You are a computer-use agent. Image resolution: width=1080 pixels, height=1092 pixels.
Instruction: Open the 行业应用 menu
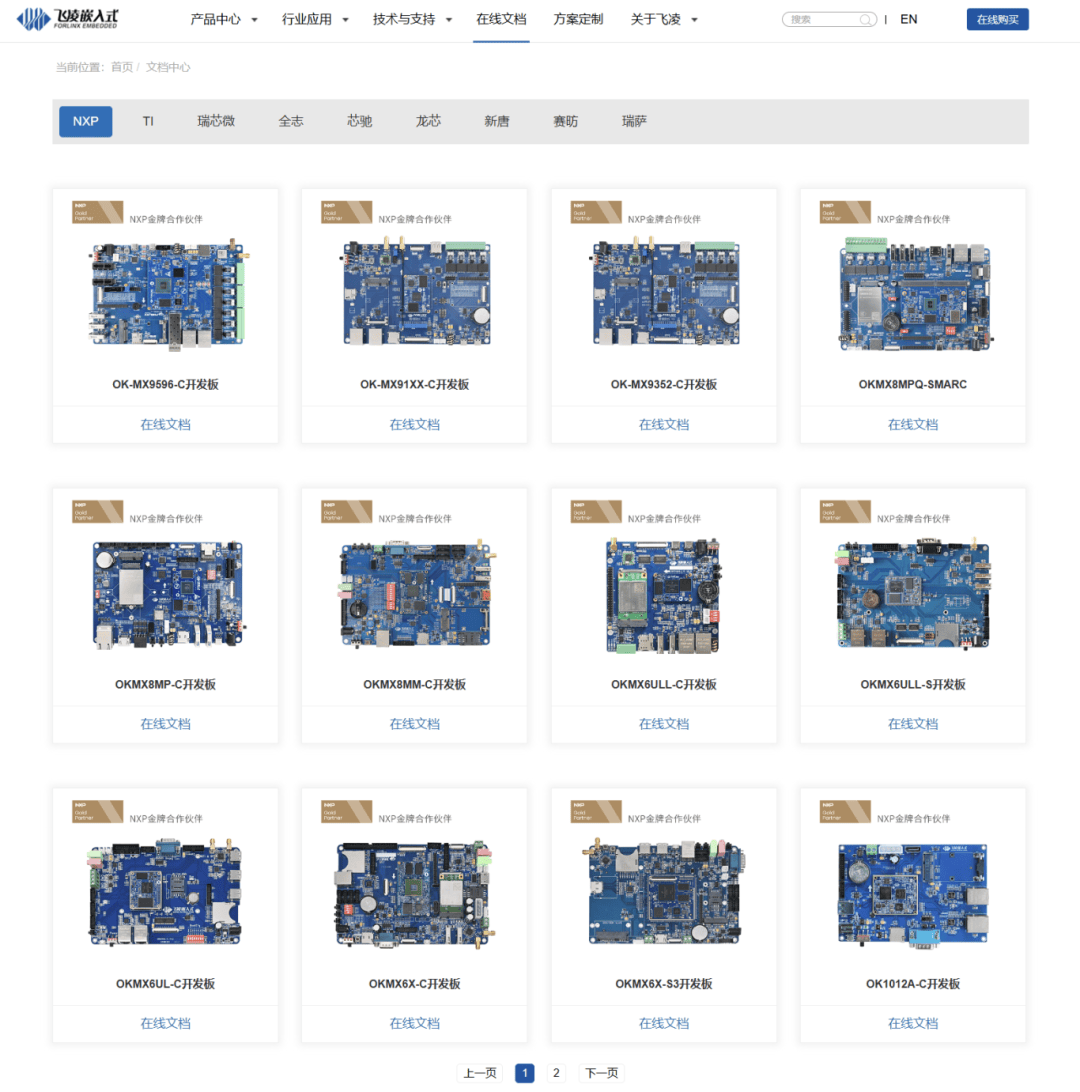pos(307,20)
